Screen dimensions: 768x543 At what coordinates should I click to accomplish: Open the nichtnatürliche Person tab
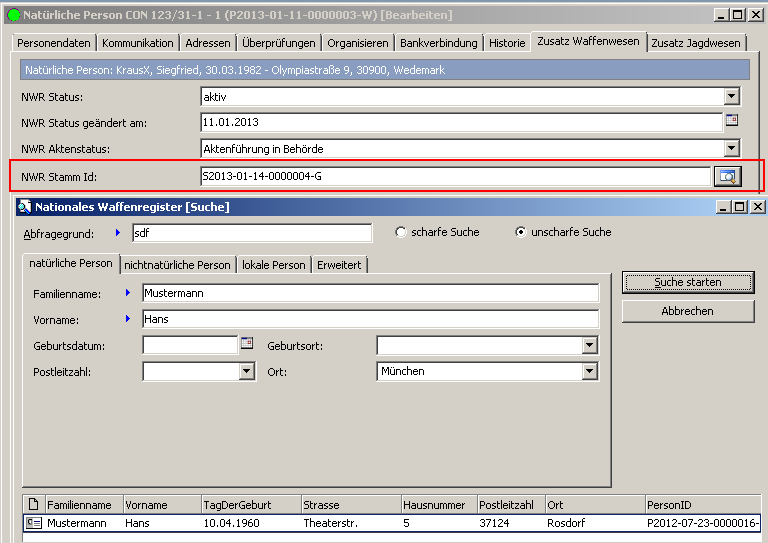click(178, 265)
